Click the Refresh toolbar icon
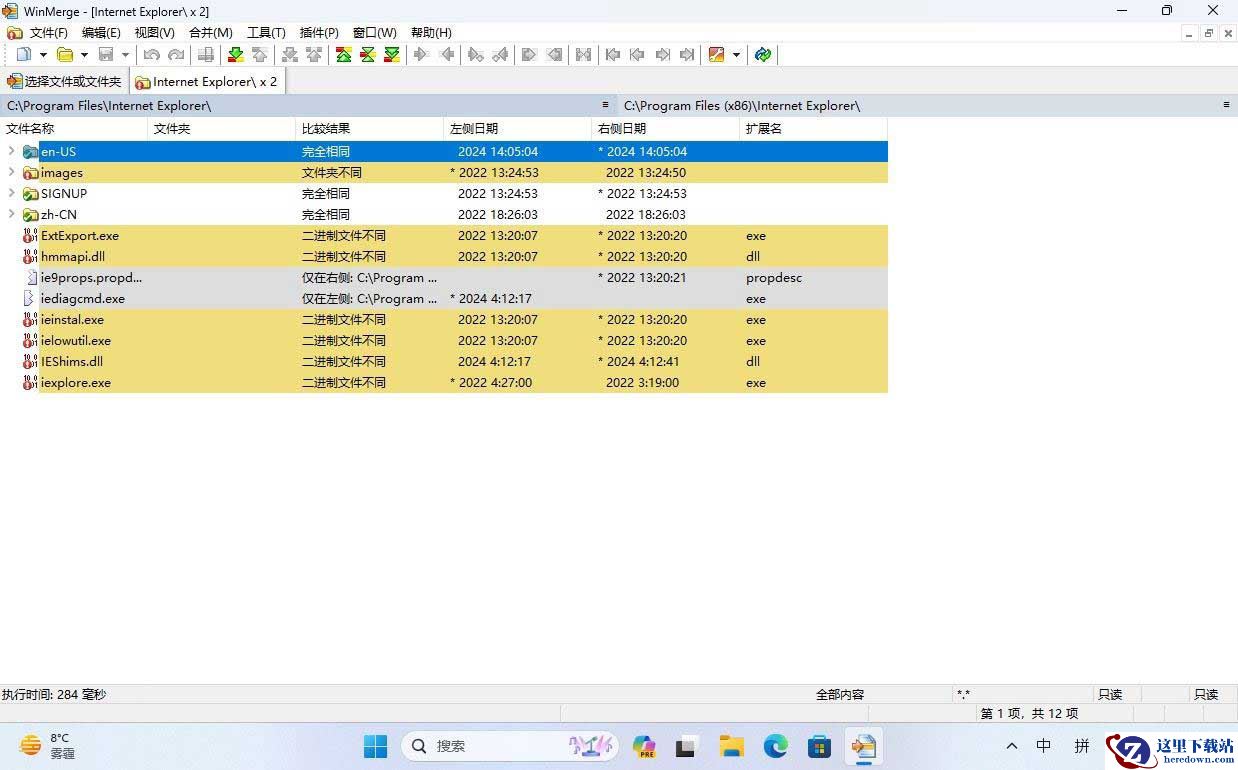1238x770 pixels. [763, 55]
